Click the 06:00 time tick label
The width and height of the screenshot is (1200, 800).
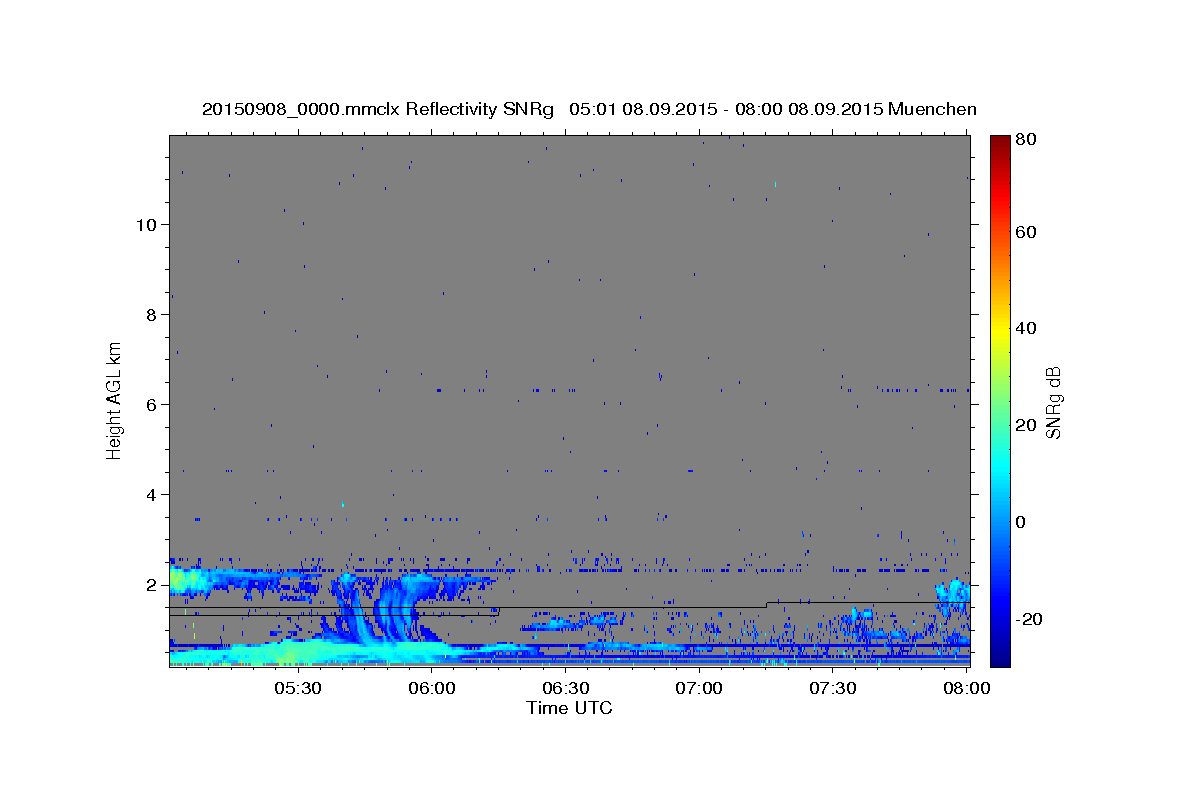(x=432, y=688)
